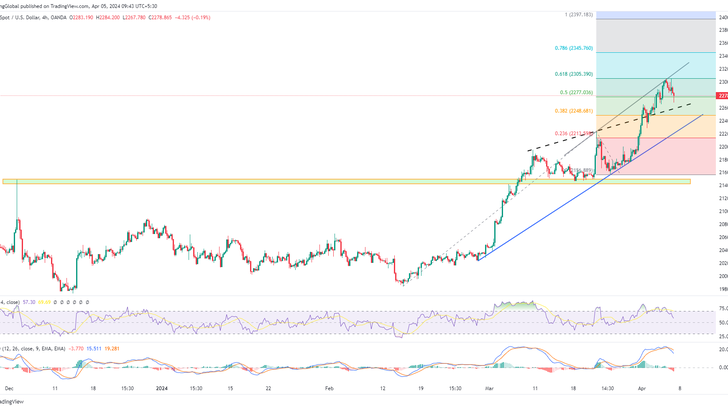Select the Fibonacci label 0.382 (2248.681)
The width and height of the screenshot is (728, 409).
click(573, 111)
